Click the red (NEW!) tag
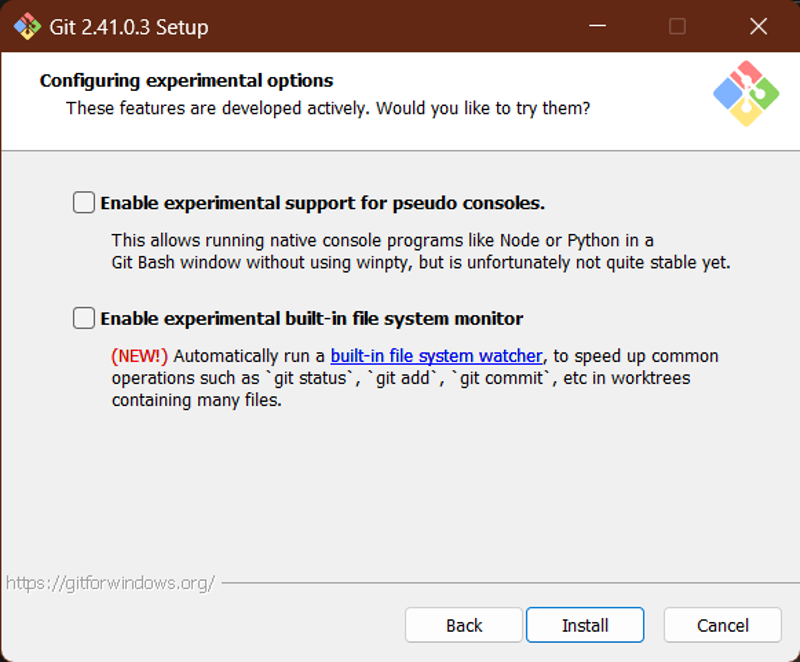The image size is (800, 662). pos(139,356)
